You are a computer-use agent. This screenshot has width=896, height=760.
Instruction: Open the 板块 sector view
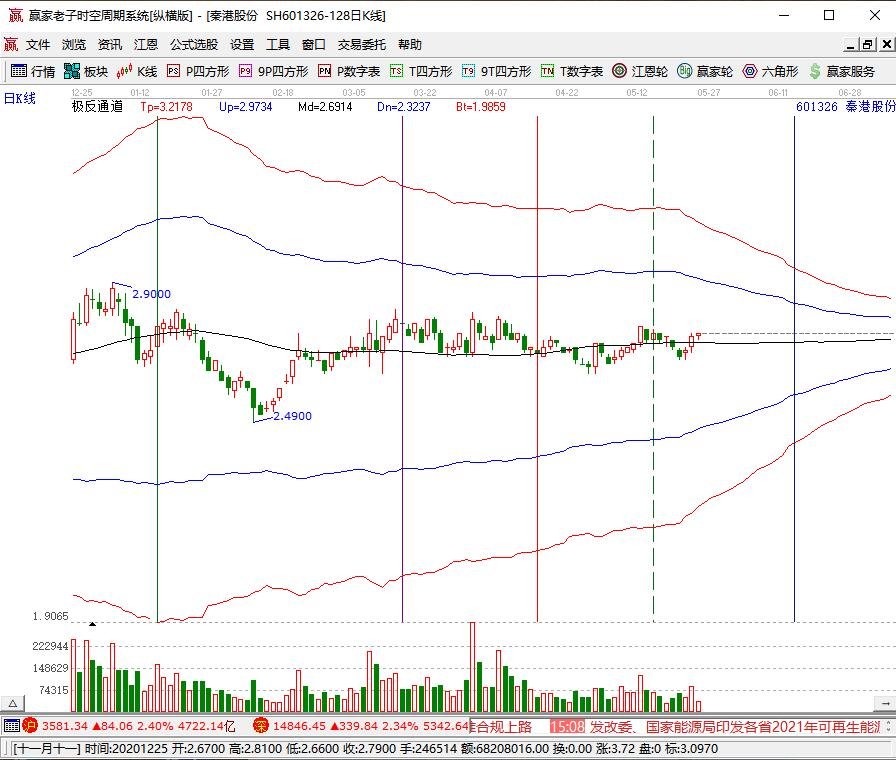pos(86,71)
